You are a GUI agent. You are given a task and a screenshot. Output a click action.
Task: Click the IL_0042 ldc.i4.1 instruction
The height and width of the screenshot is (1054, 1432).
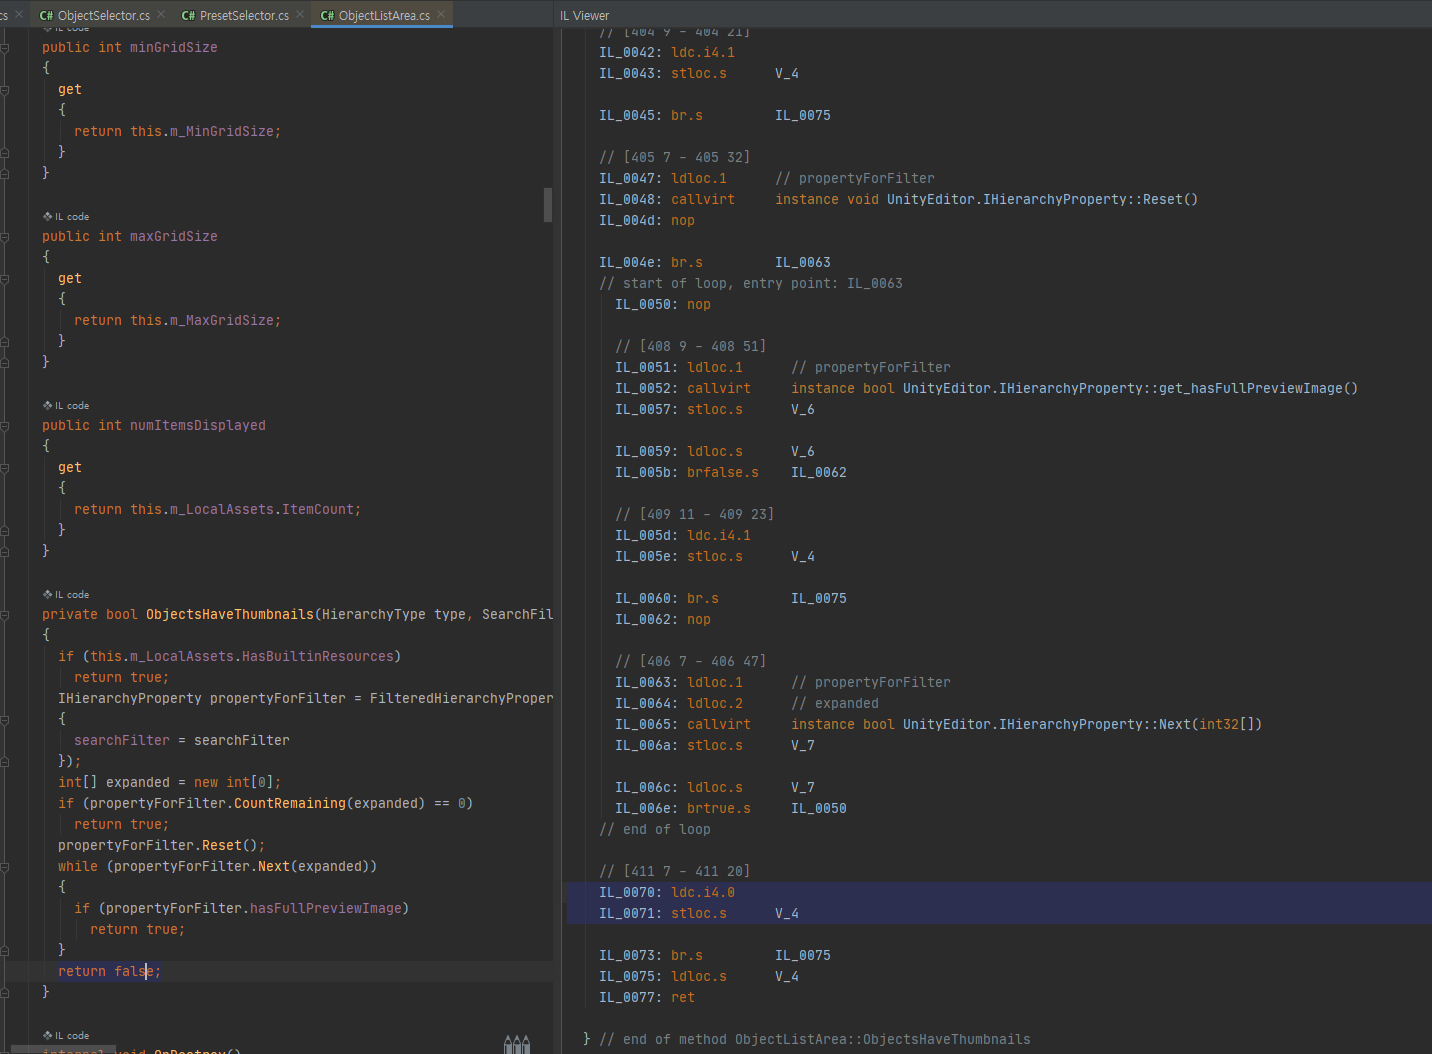pos(667,52)
